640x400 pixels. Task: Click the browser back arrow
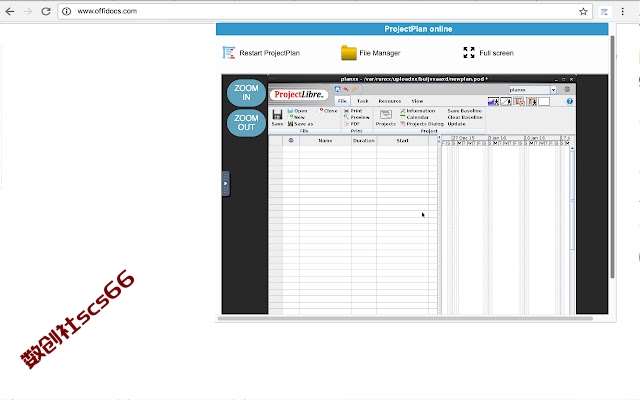[10, 11]
